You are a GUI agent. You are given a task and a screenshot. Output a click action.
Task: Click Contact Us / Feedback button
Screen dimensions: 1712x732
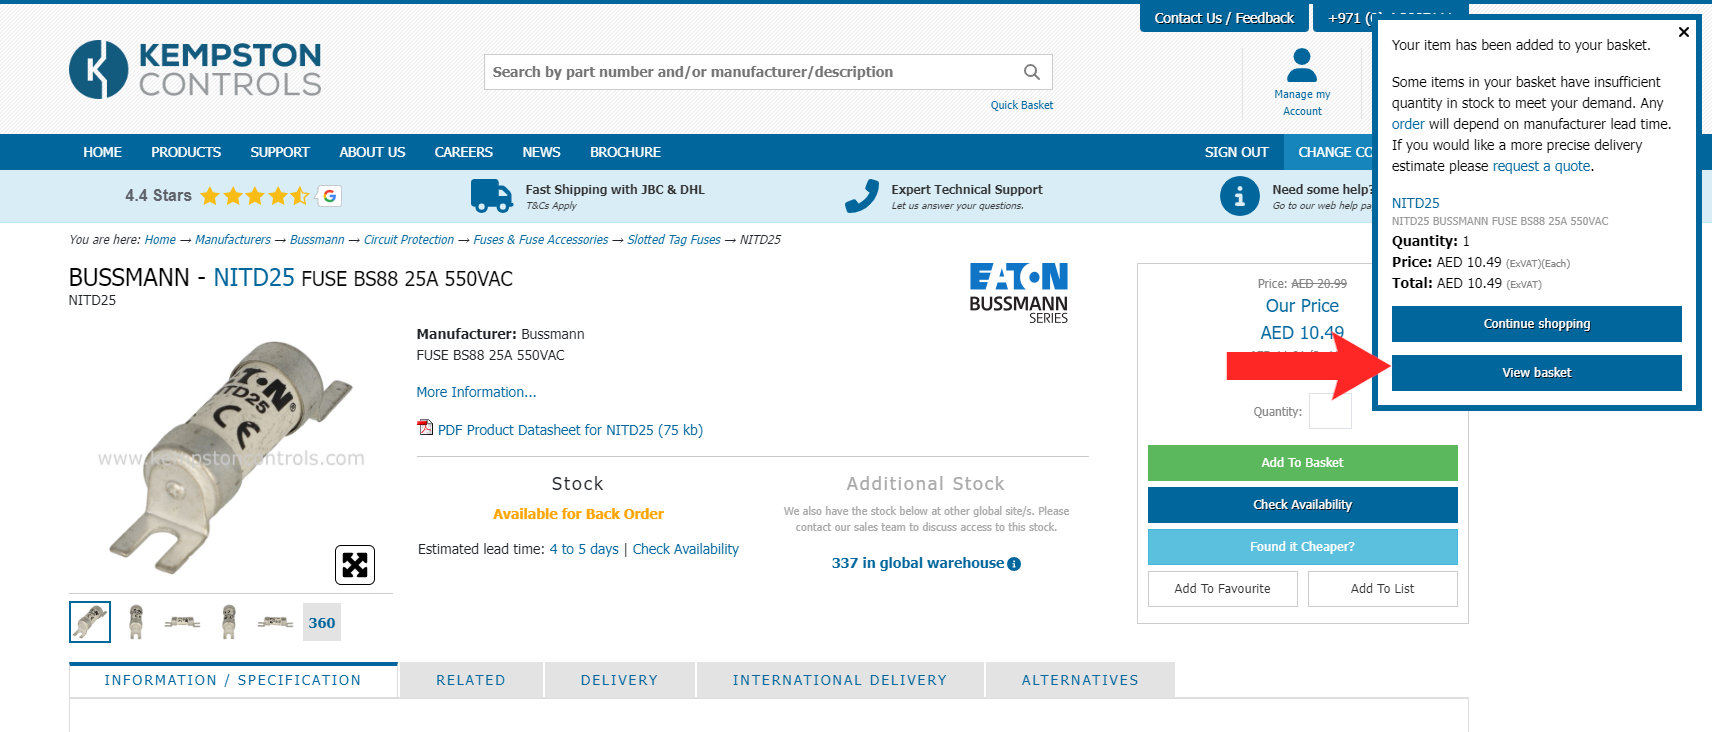pos(1224,18)
